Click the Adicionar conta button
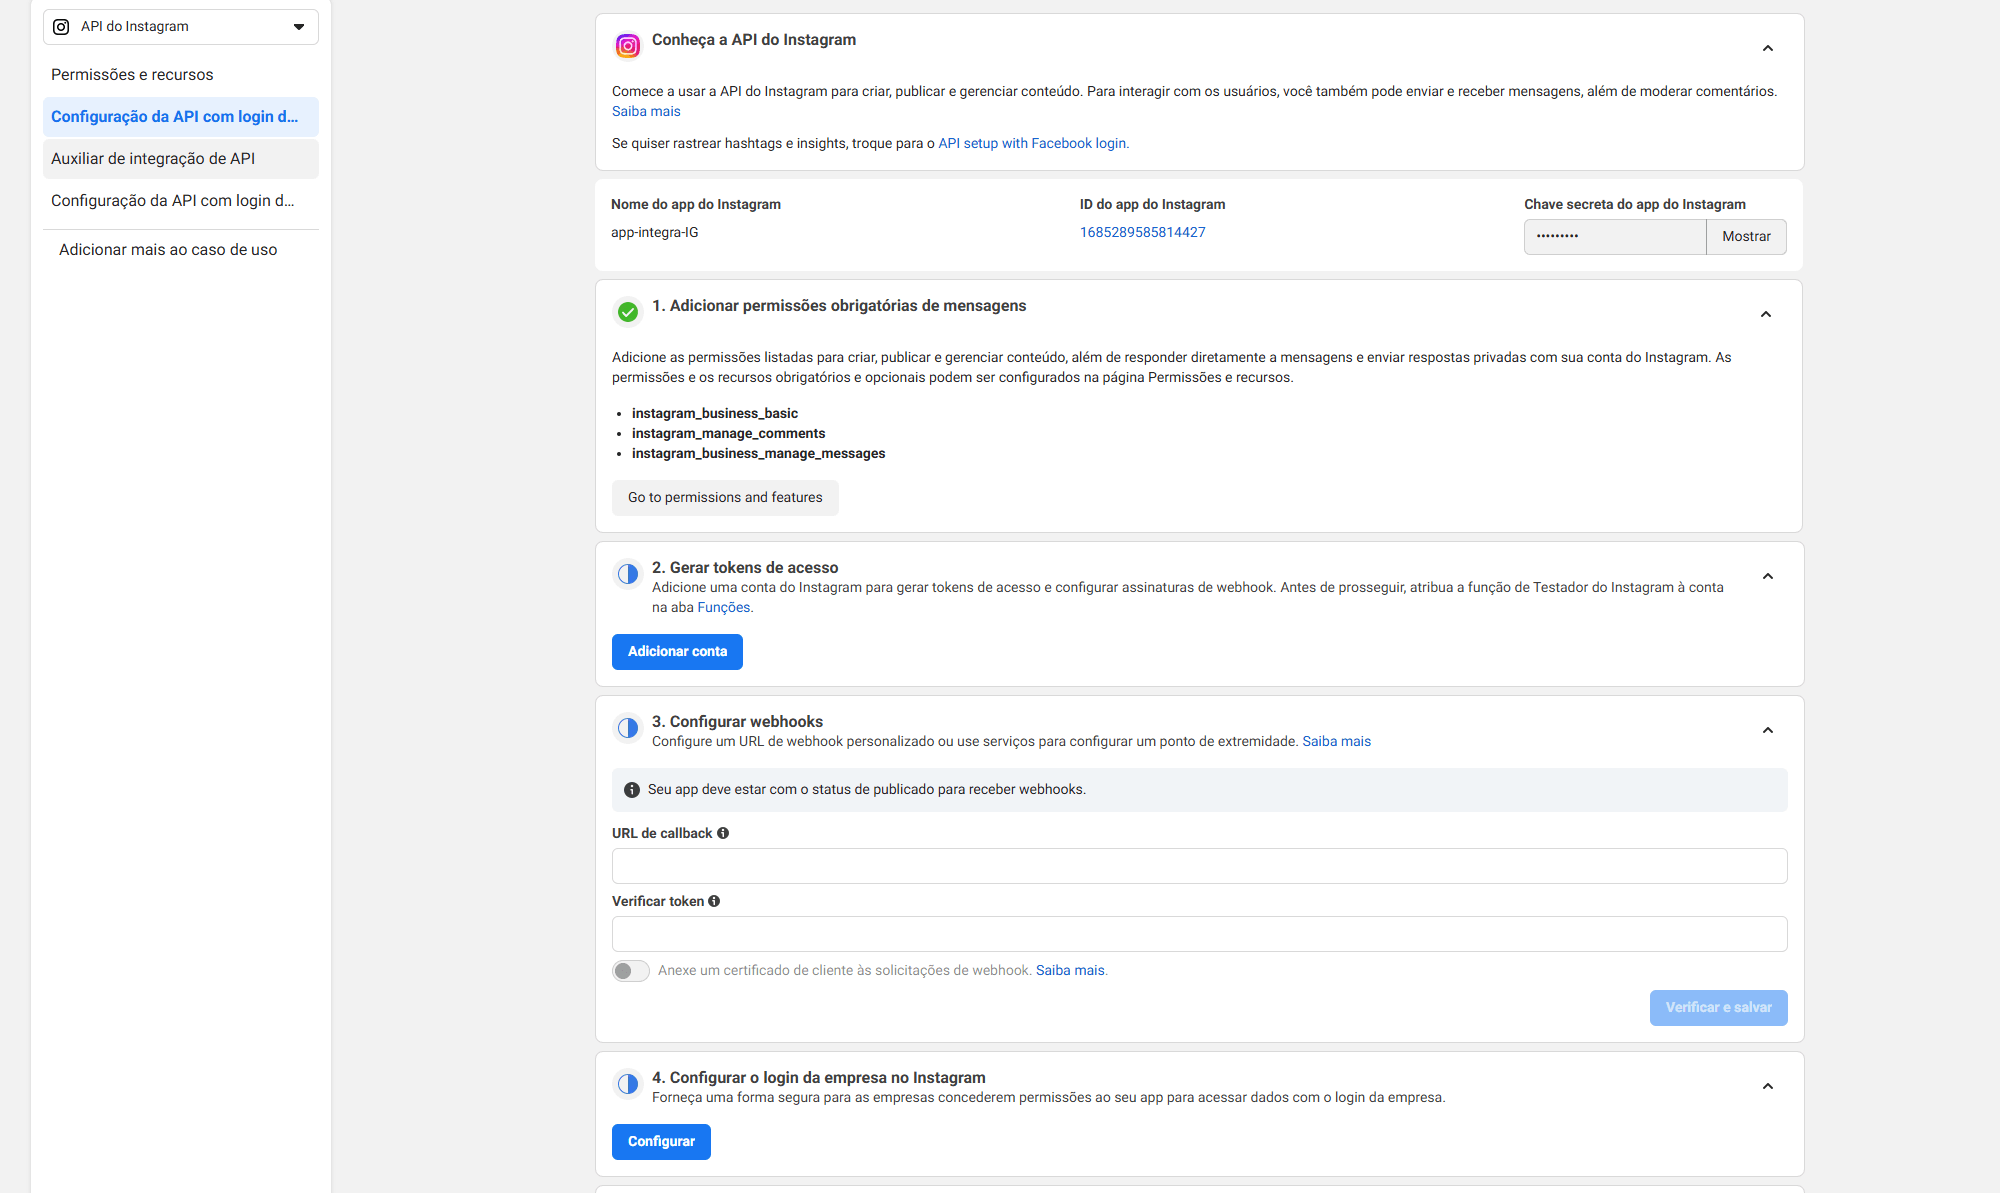 coord(677,652)
